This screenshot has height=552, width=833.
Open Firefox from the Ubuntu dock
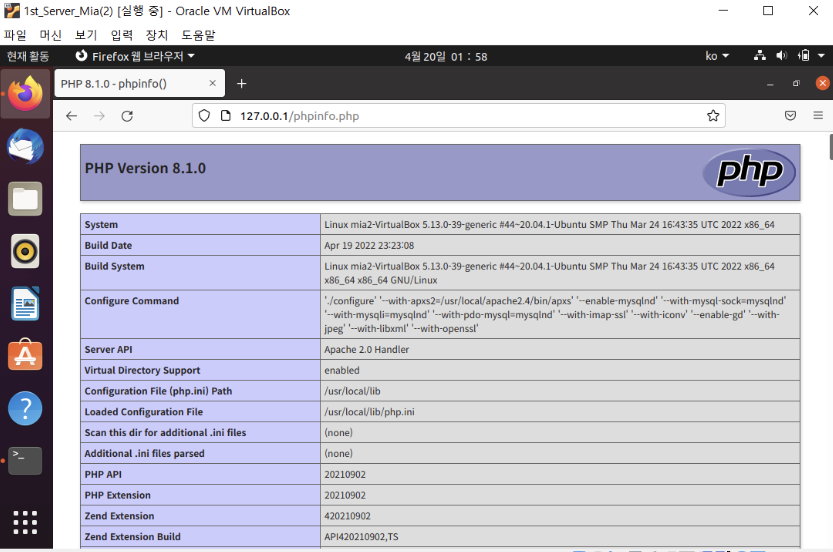[x=25, y=94]
